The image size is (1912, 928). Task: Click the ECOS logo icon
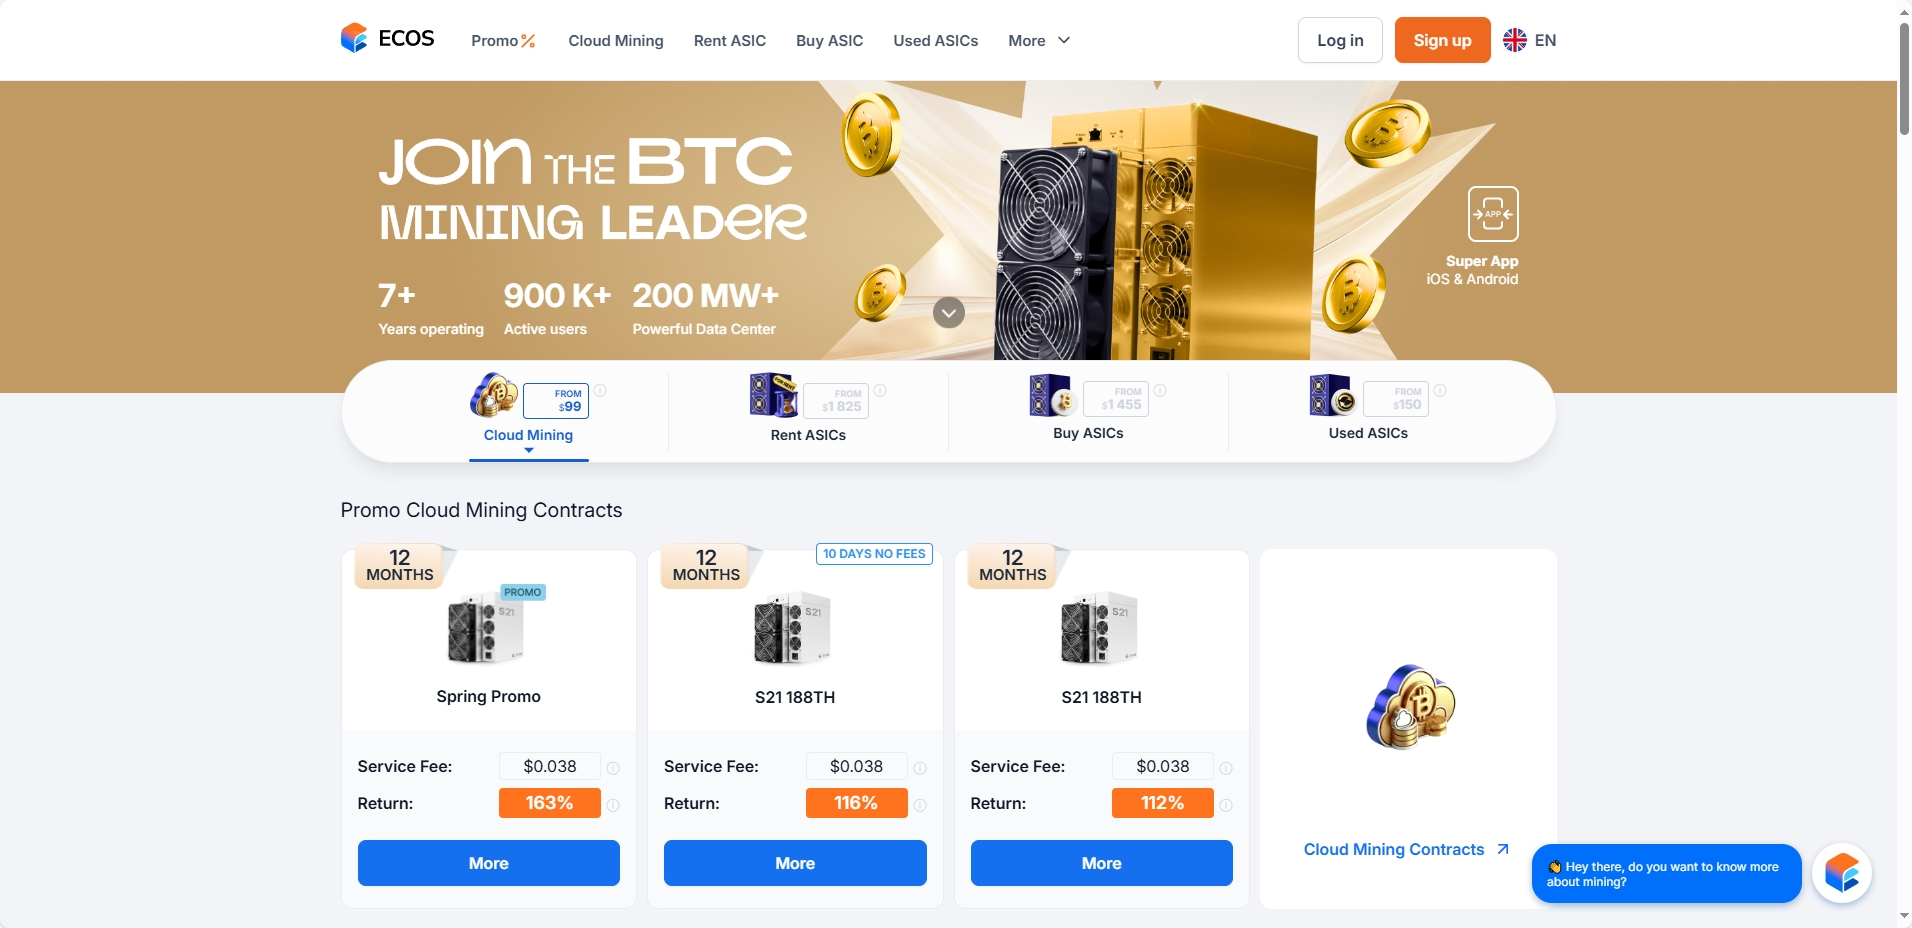(x=354, y=39)
